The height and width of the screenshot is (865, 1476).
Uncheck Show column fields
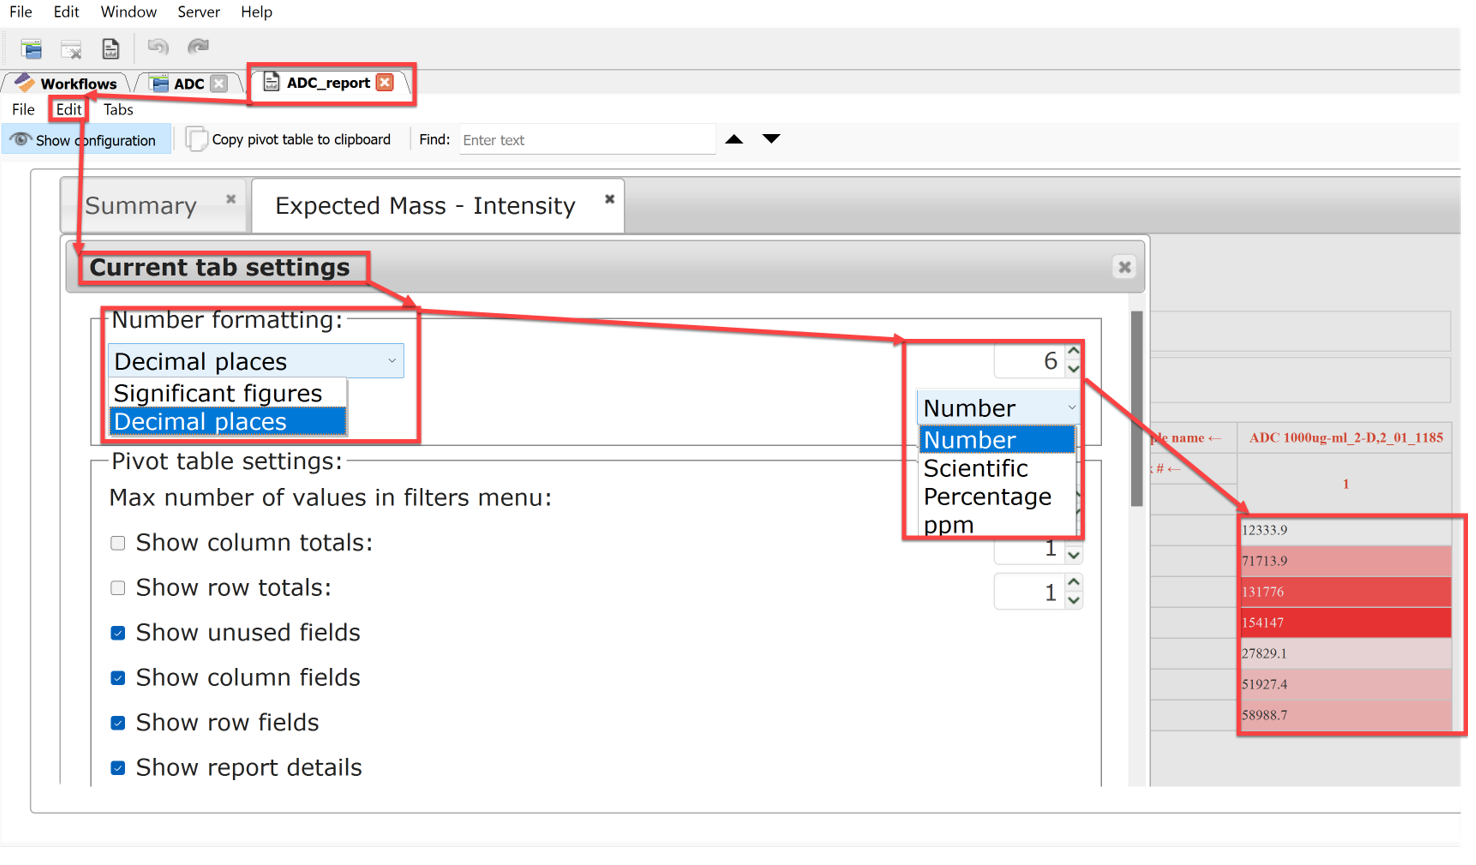pos(118,678)
